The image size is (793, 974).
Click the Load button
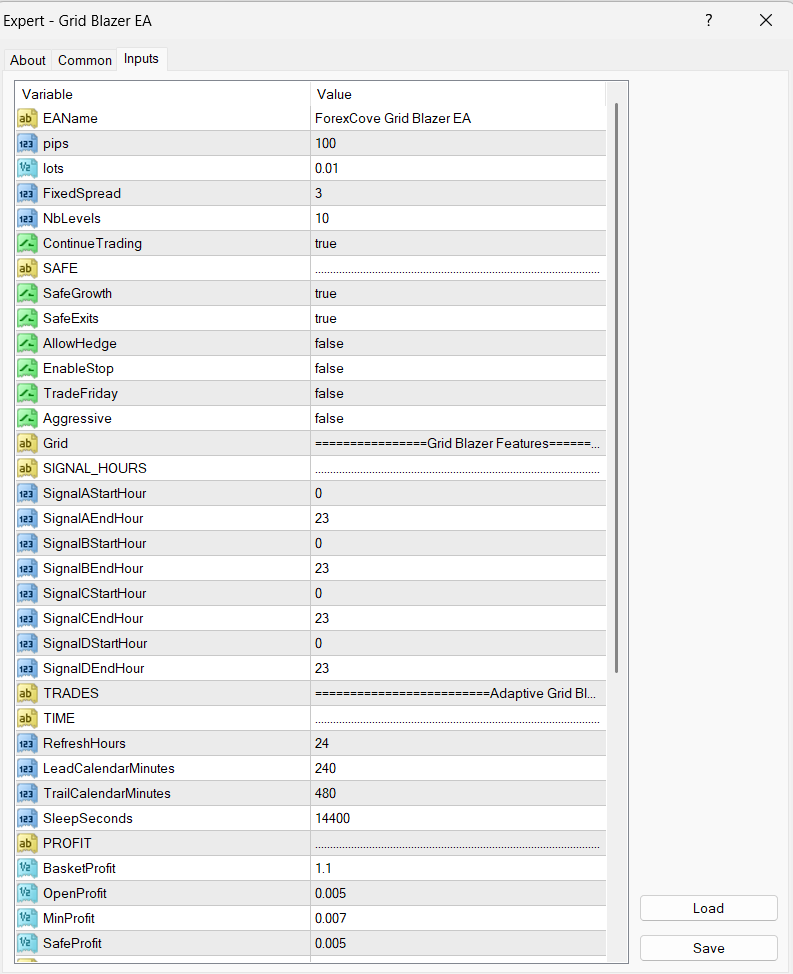coord(709,908)
